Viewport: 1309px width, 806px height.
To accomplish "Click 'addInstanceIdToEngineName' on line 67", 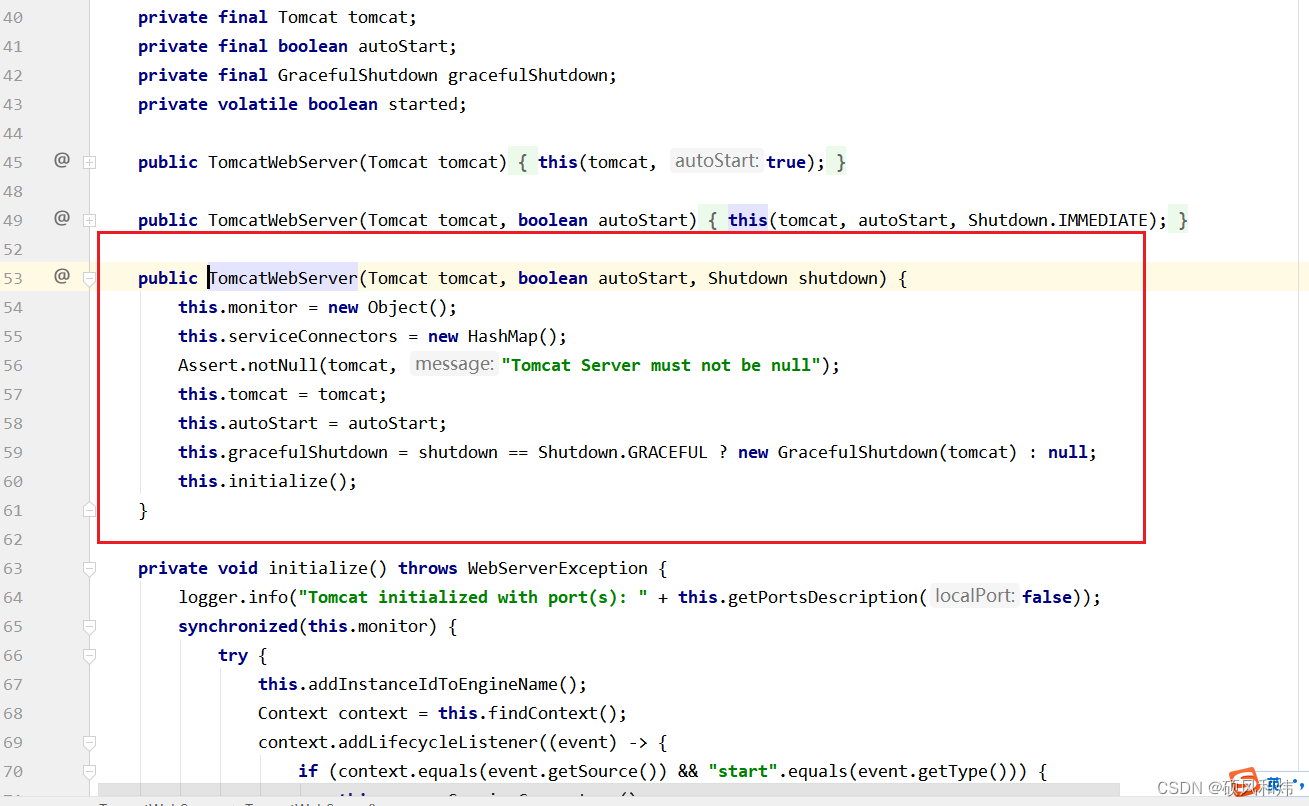I will [x=433, y=684].
